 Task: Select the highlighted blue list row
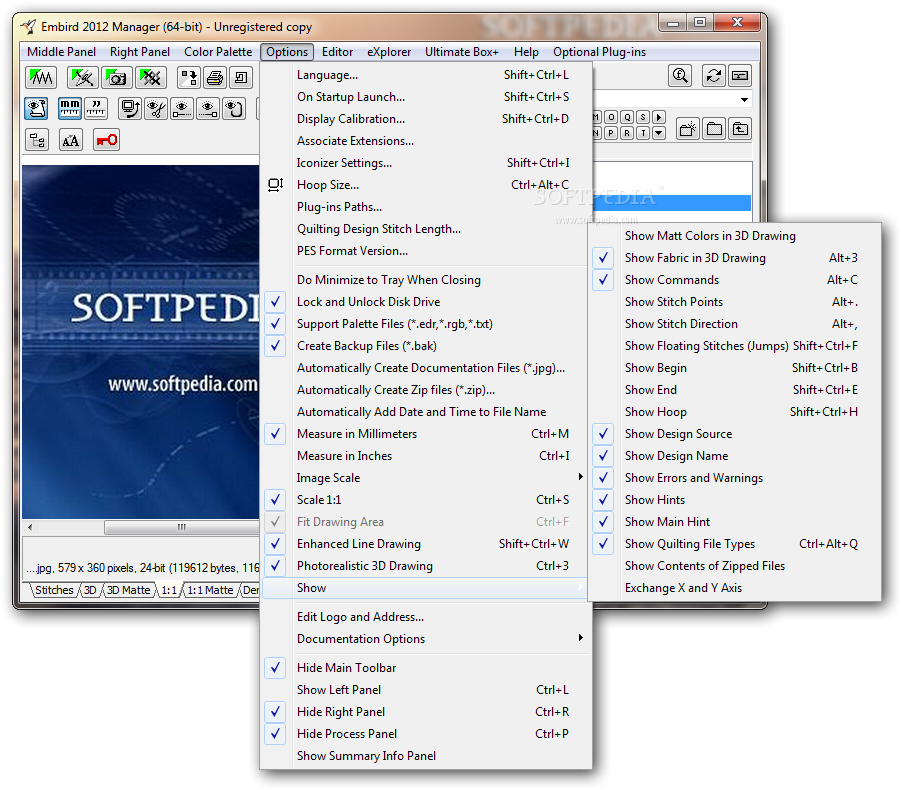point(671,203)
